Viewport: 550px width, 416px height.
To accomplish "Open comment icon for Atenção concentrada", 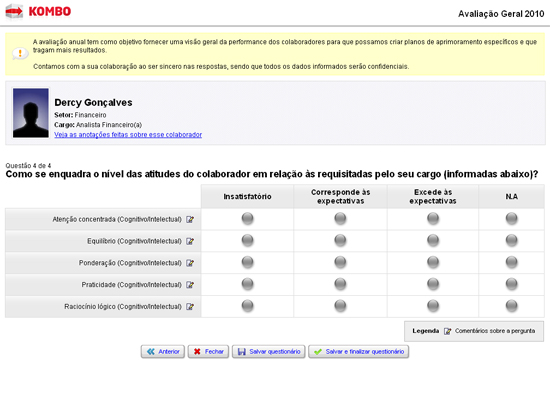I will (190, 219).
